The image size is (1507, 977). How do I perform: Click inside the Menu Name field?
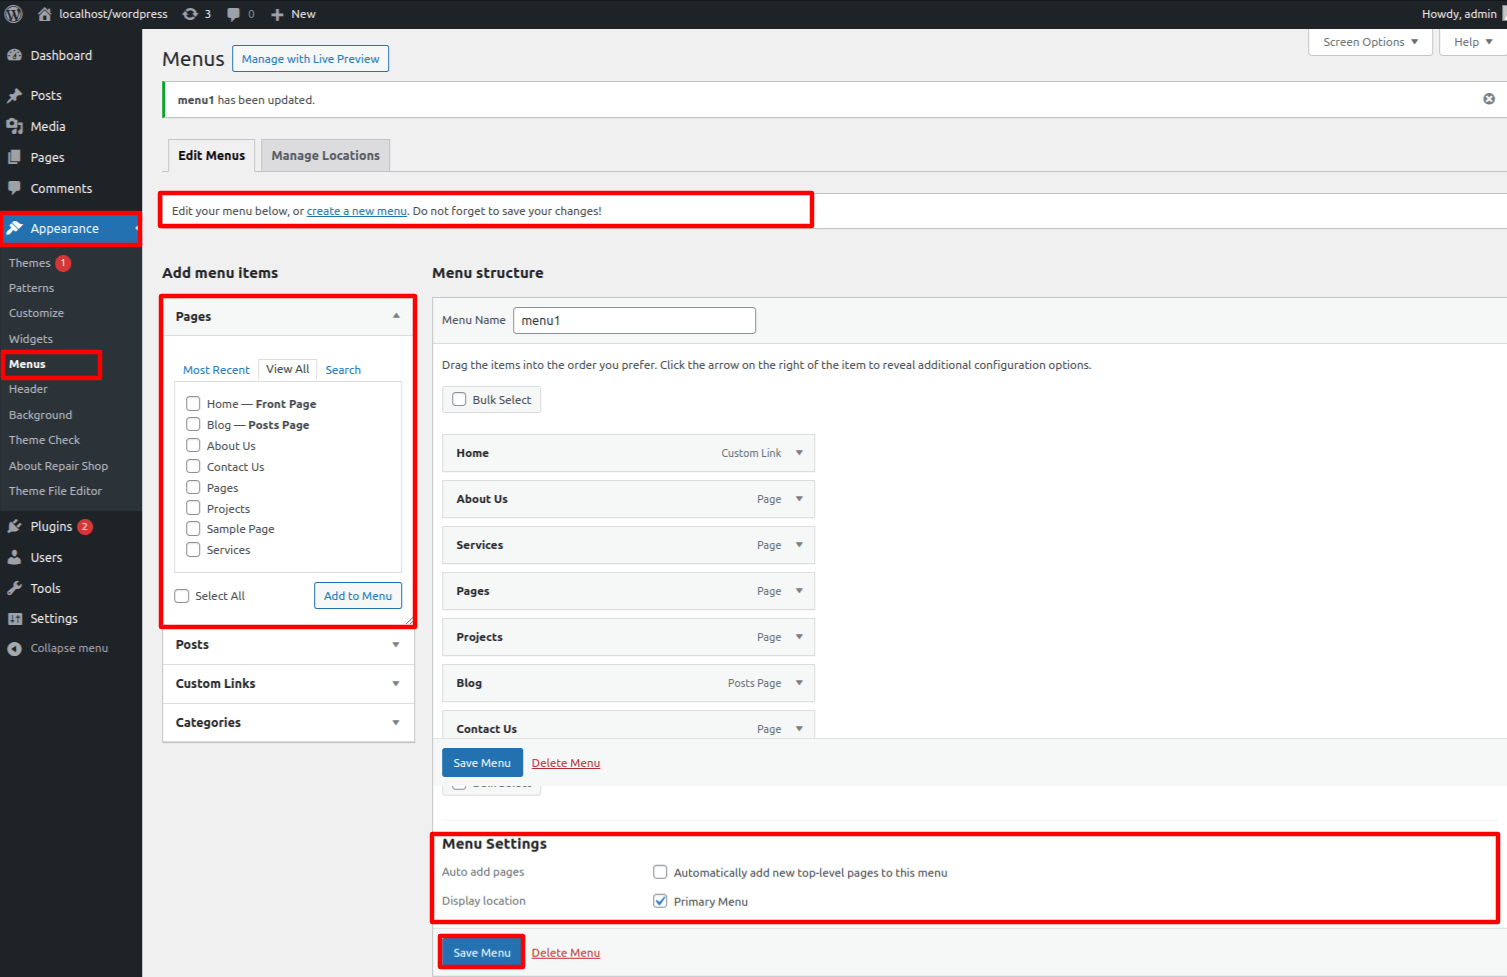point(634,321)
